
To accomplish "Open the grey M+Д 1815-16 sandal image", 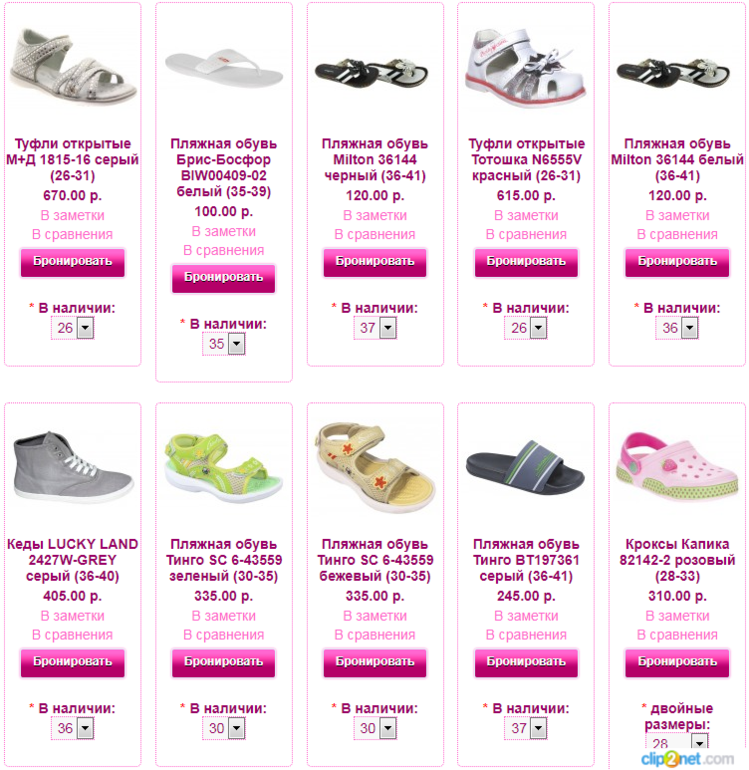I will point(73,67).
